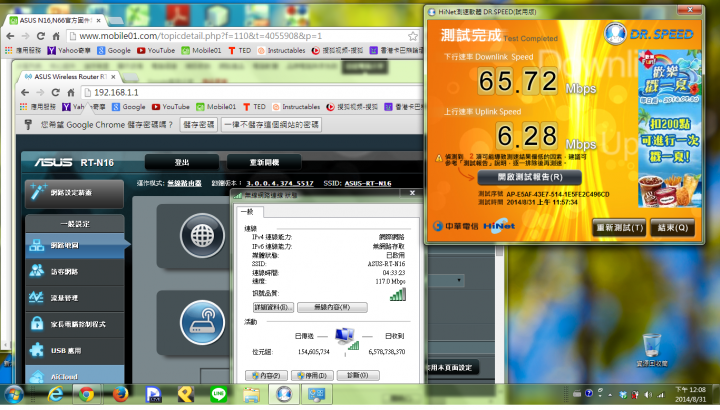
Task: Open the File Explorer folder in the taskbar
Action: (x=251, y=394)
